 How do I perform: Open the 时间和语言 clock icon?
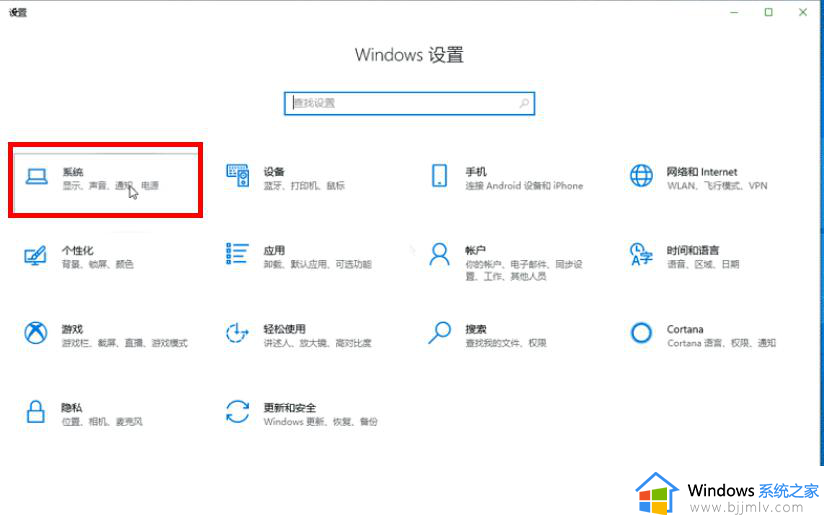click(641, 254)
